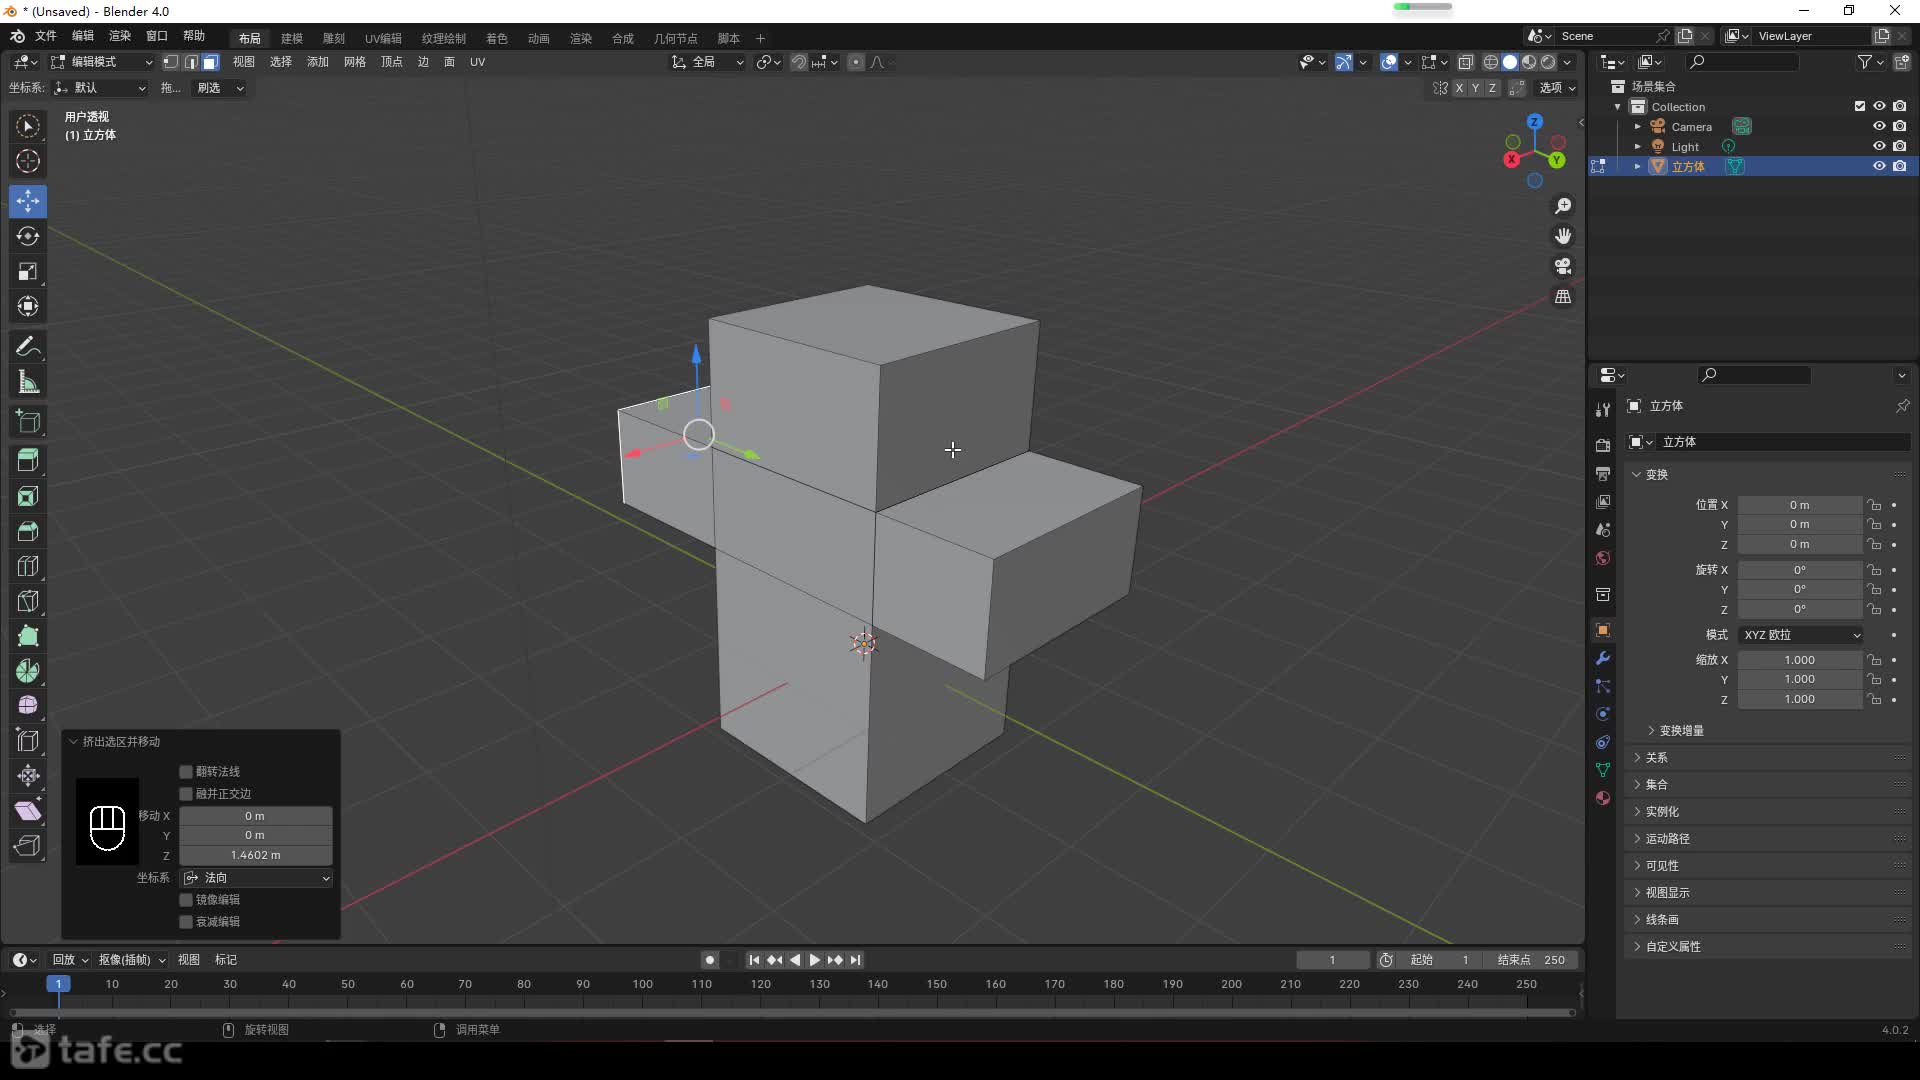Image resolution: width=1920 pixels, height=1080 pixels.
Task: Enable 融并正交边 checkbox
Action: click(x=186, y=793)
